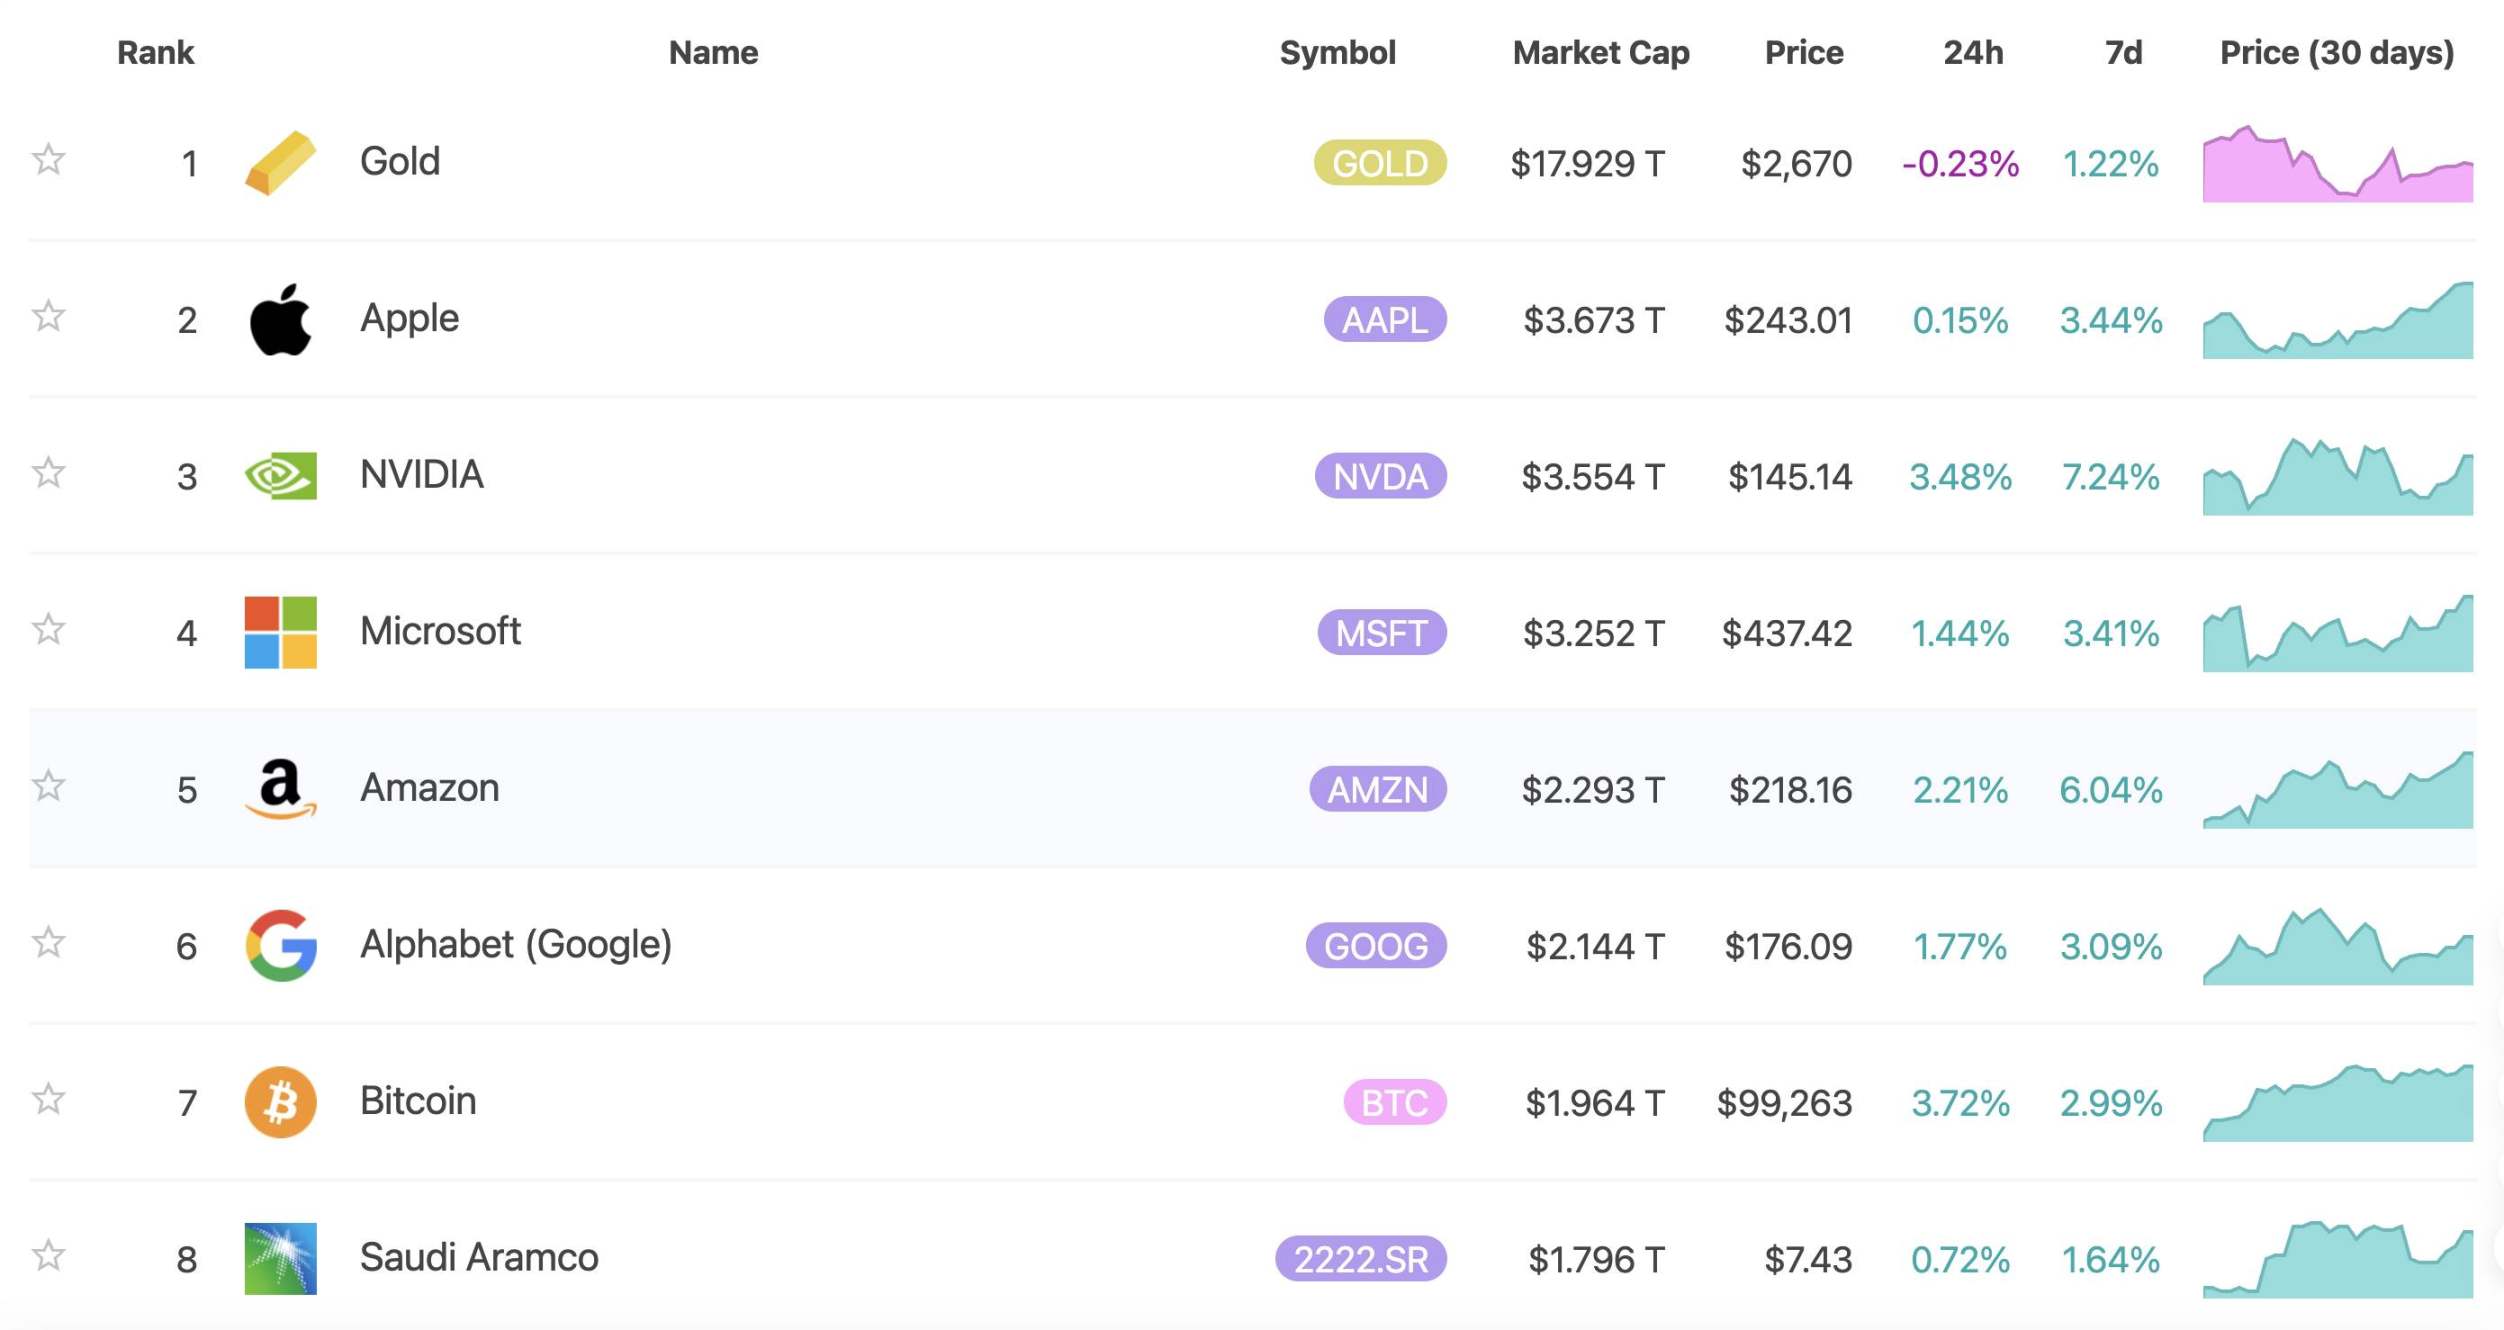Click the AMZN symbol badge
Image resolution: width=2504 pixels, height=1330 pixels.
[1378, 789]
